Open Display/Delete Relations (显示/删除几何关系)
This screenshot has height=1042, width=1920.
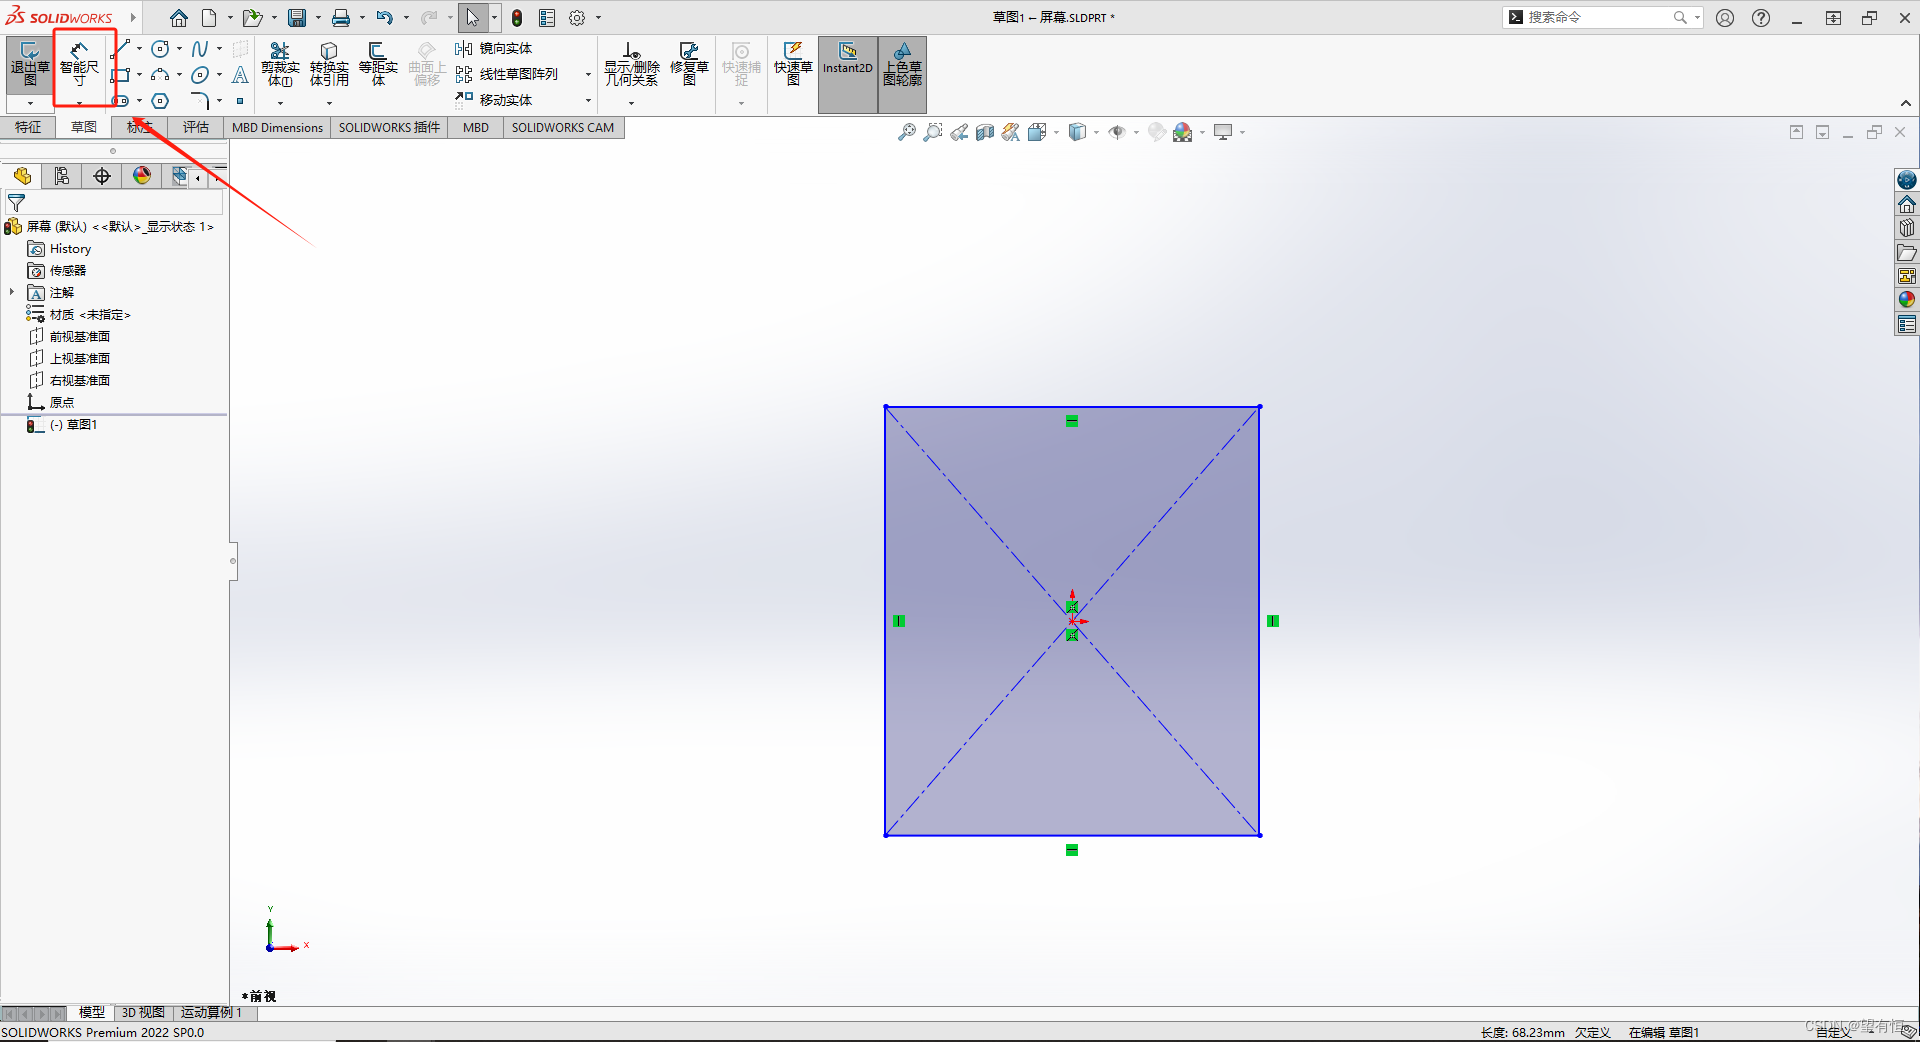point(632,64)
